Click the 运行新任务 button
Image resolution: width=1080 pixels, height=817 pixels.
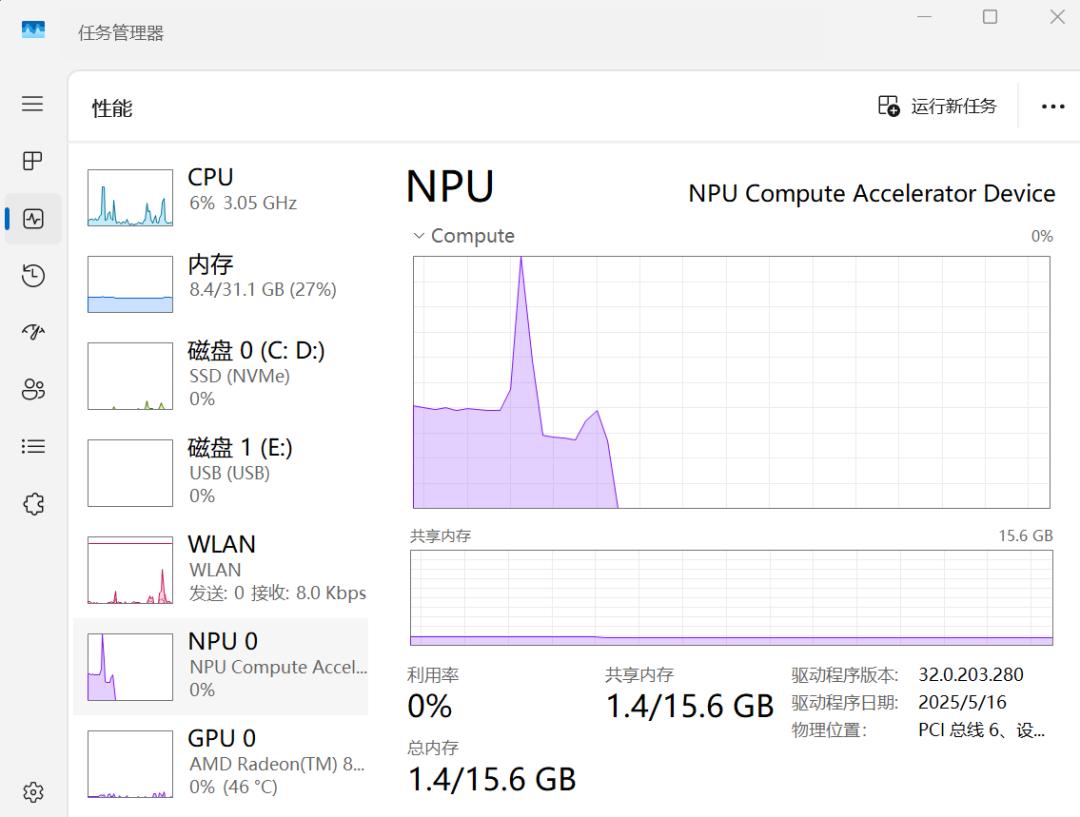point(937,106)
